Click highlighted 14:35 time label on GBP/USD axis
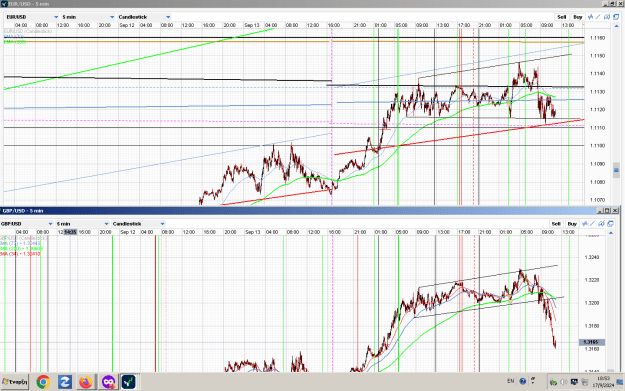 point(70,232)
